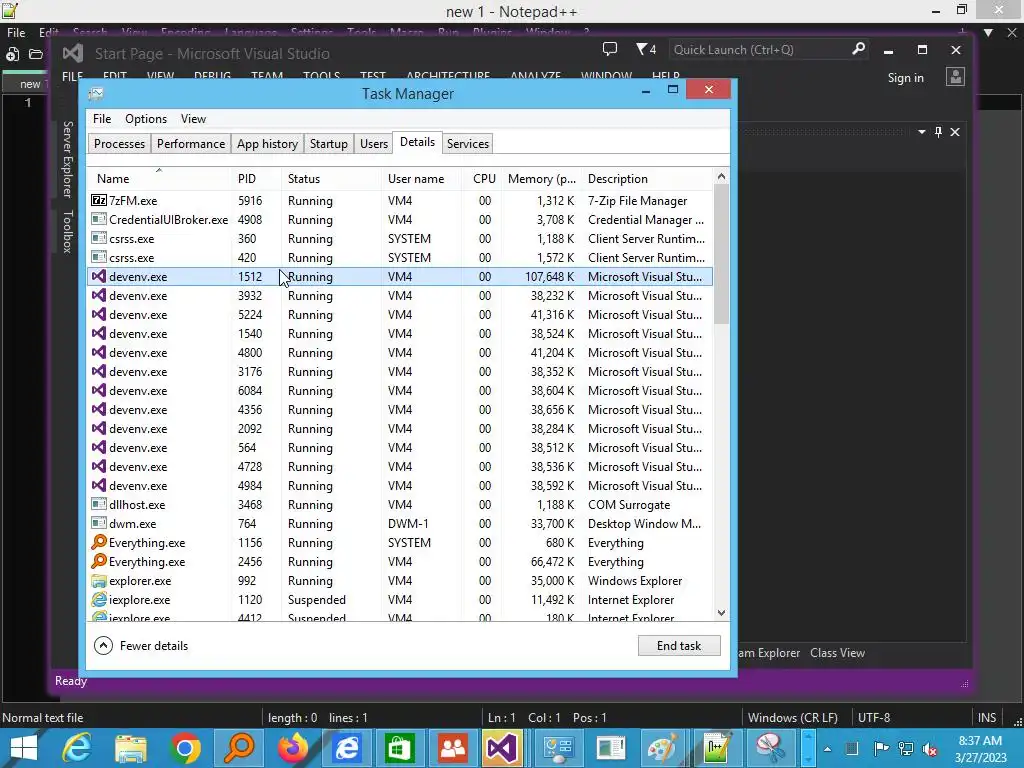Select csrss.exe row with PID 420

pos(400,258)
